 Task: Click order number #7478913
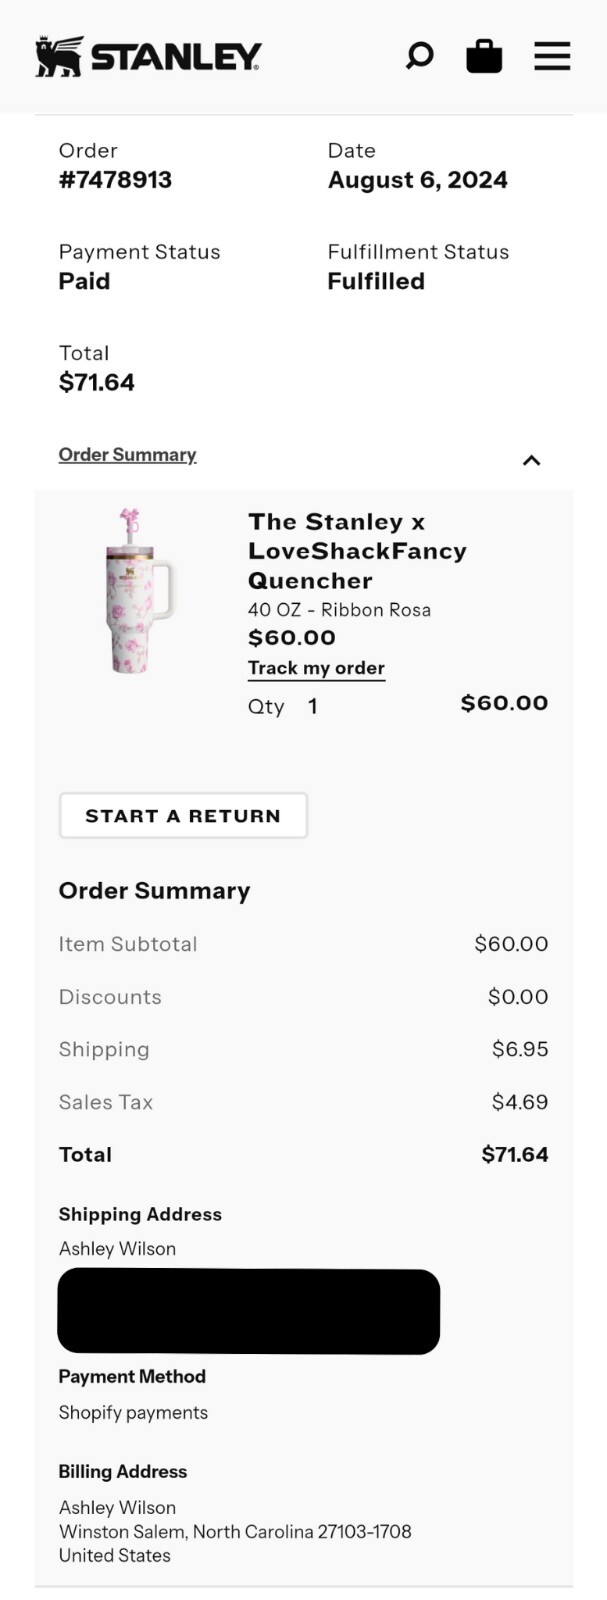(x=114, y=181)
